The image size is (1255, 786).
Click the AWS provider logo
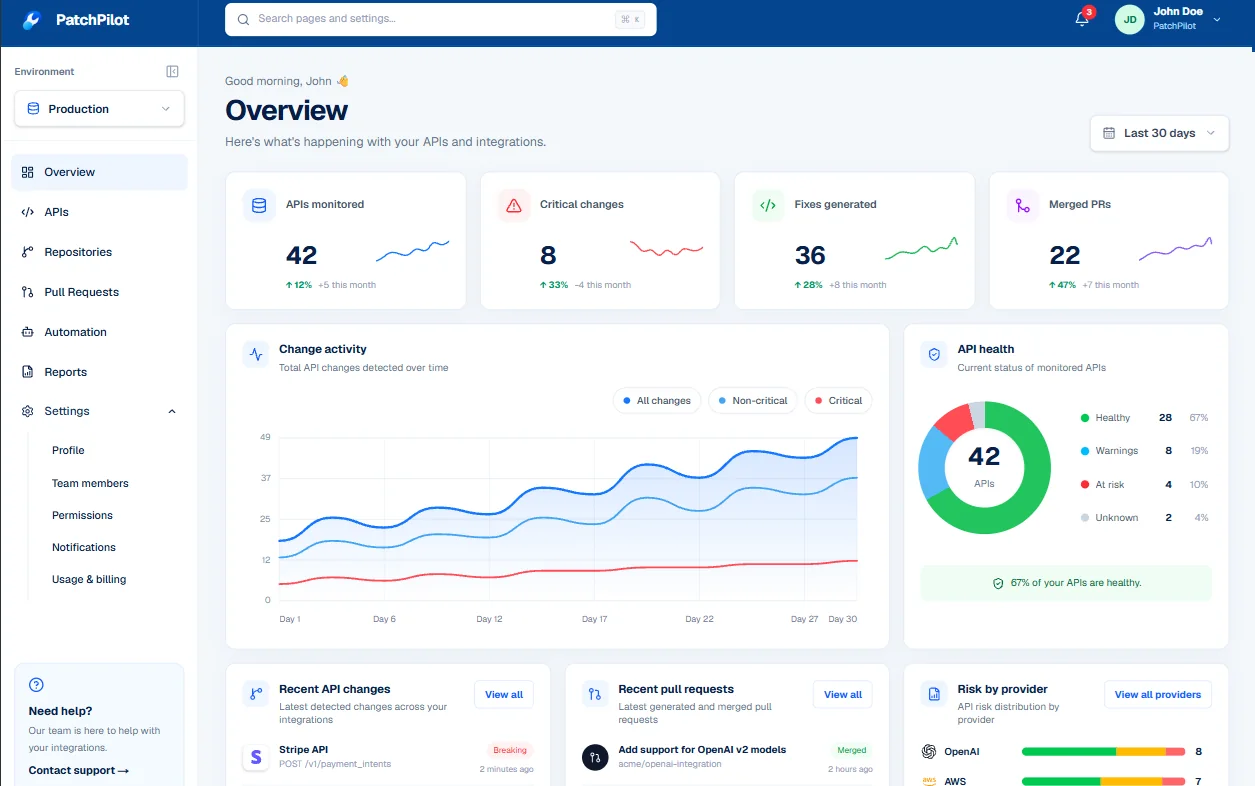pyautogui.click(x=929, y=781)
